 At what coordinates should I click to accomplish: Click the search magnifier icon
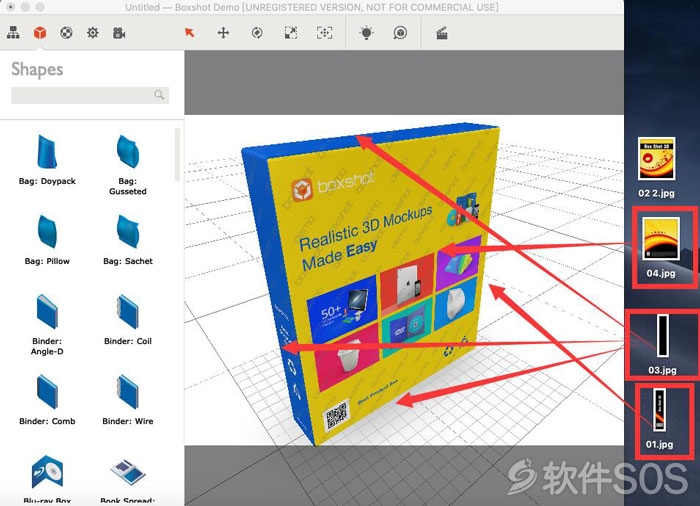coord(159,95)
